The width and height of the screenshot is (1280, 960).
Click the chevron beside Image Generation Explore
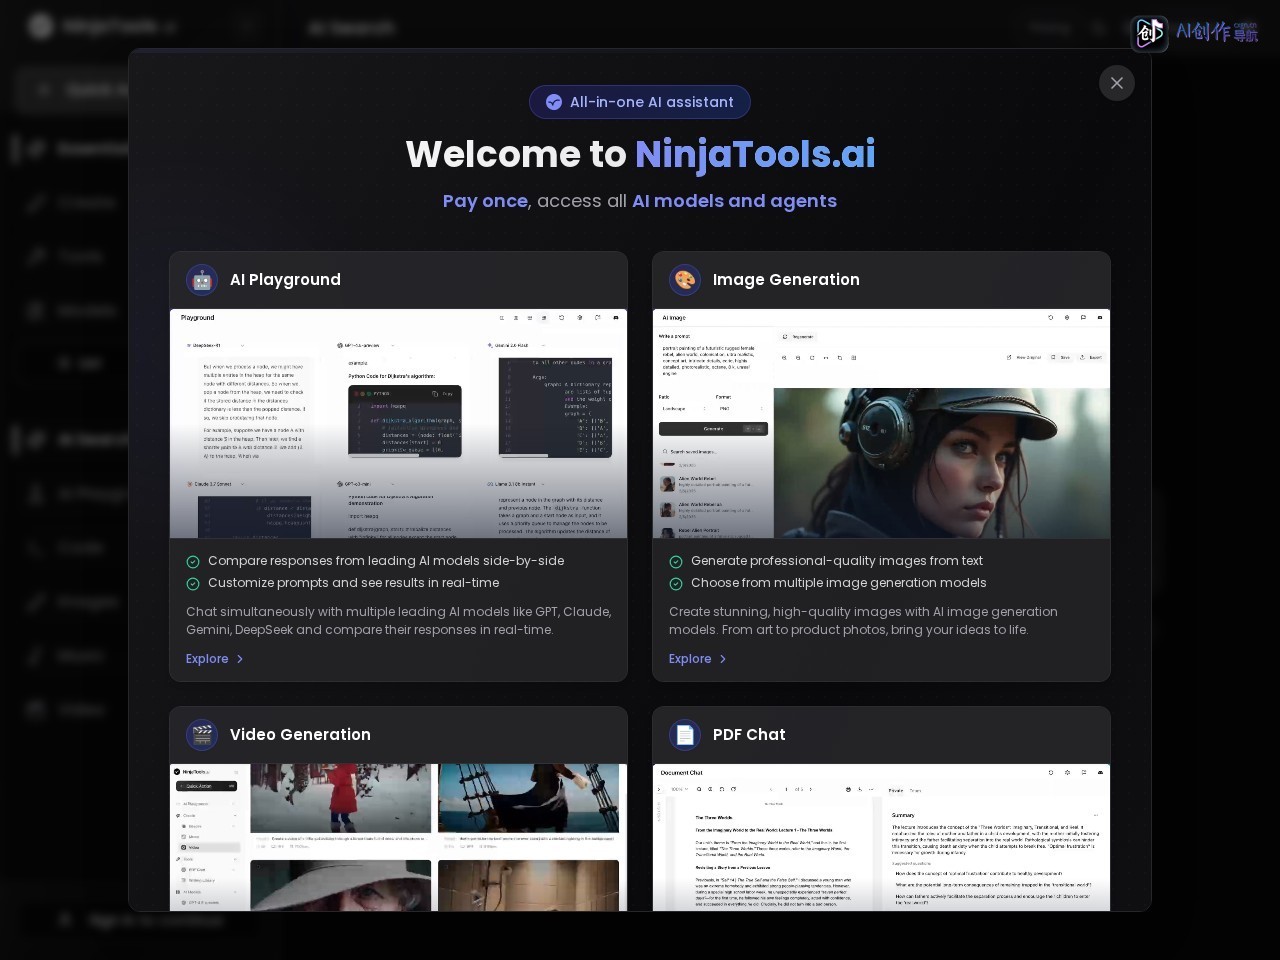[723, 659]
